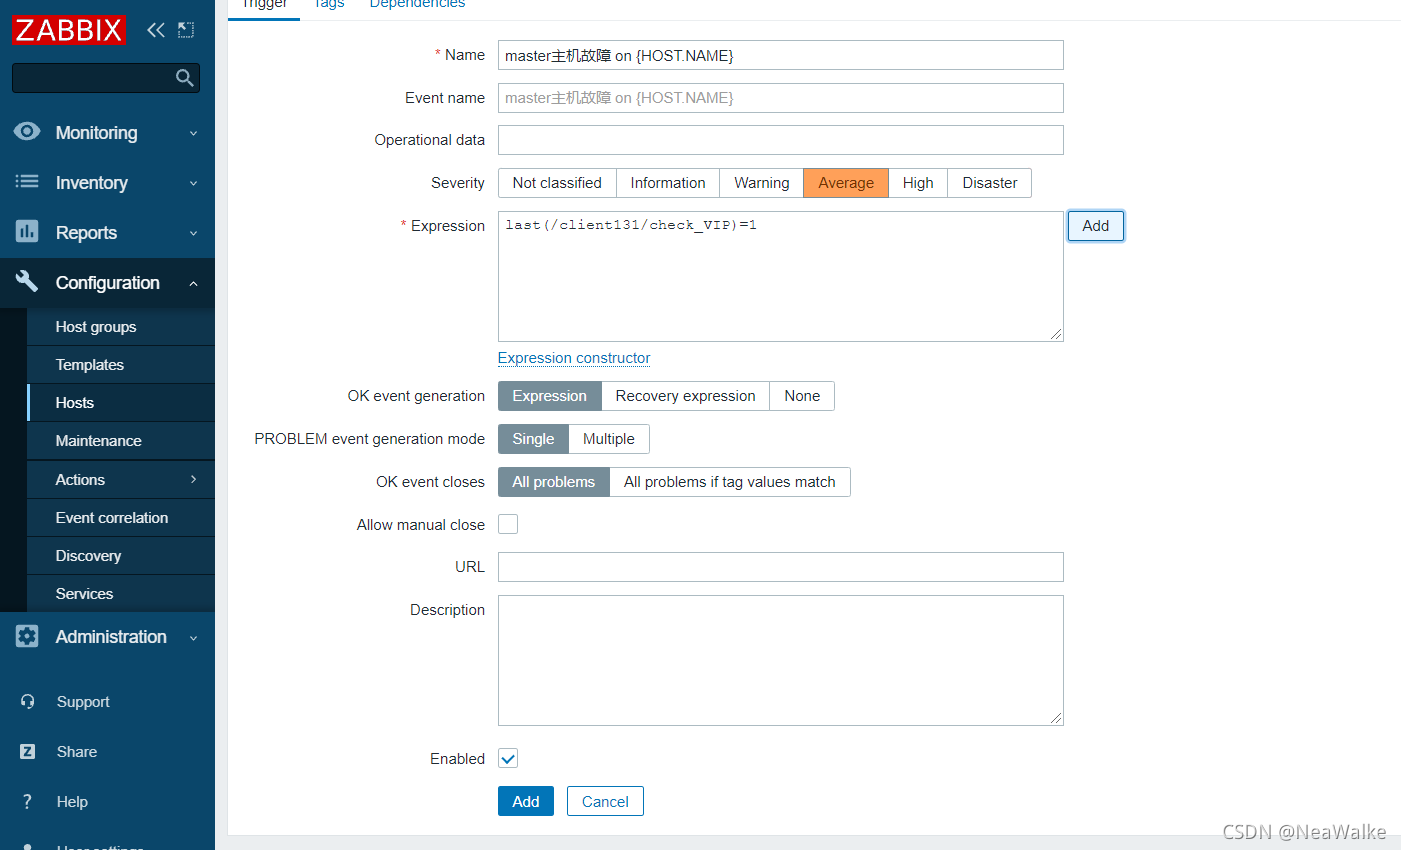
Task: Expand the Actions submenu arrow
Action: tap(194, 480)
